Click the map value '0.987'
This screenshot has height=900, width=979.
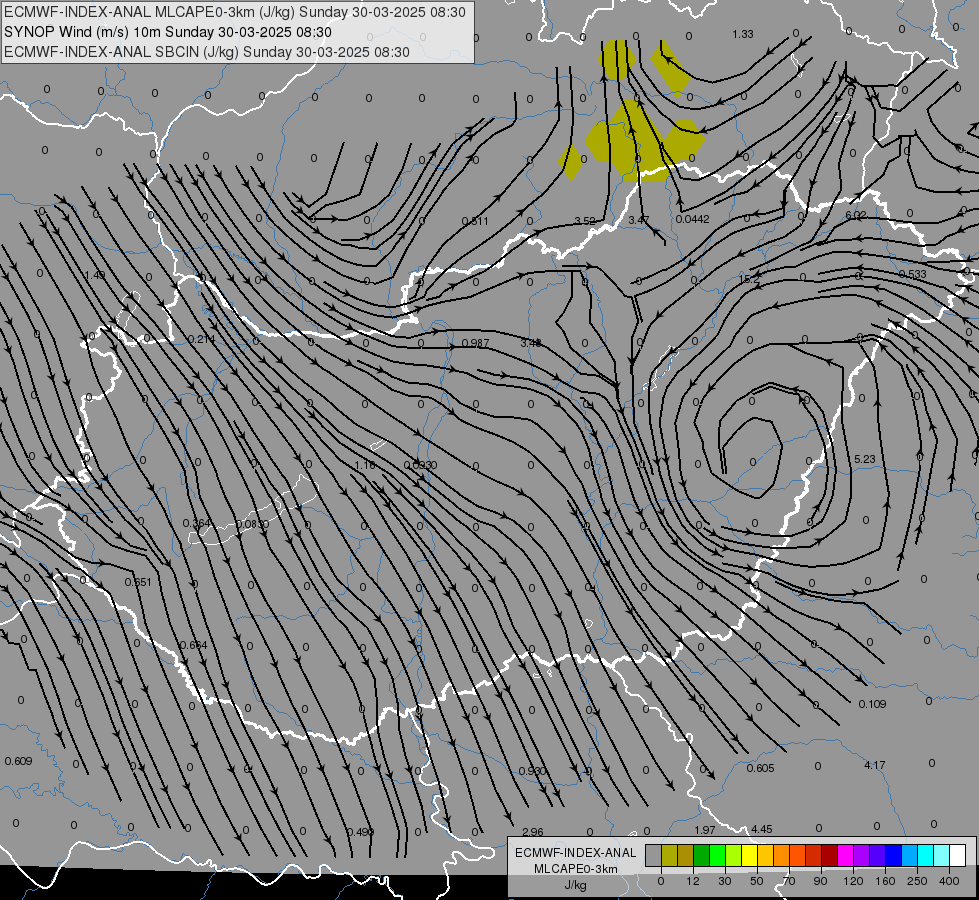pos(475,344)
